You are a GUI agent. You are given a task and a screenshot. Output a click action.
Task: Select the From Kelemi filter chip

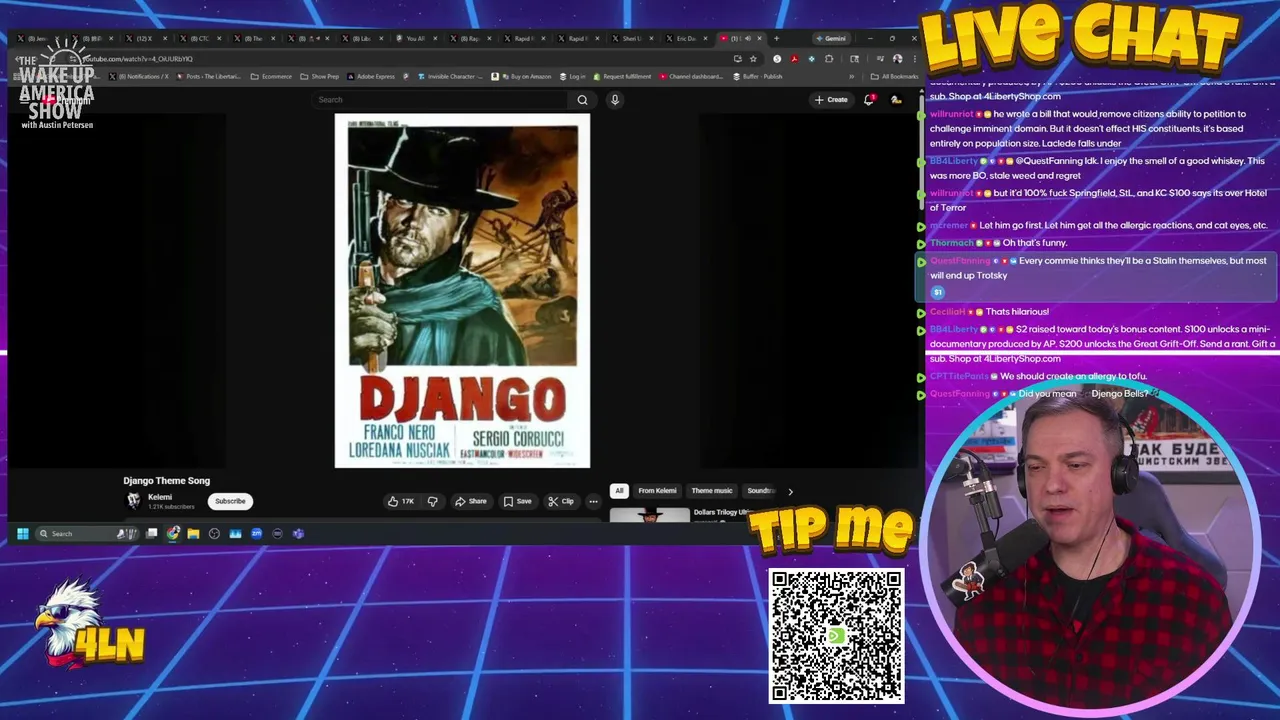click(x=657, y=491)
